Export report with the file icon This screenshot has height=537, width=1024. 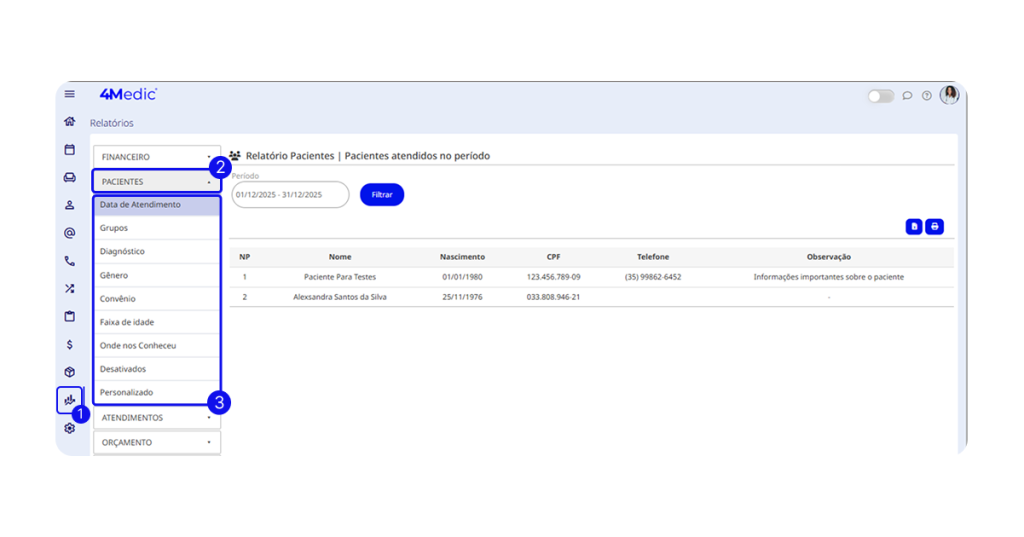click(x=914, y=227)
